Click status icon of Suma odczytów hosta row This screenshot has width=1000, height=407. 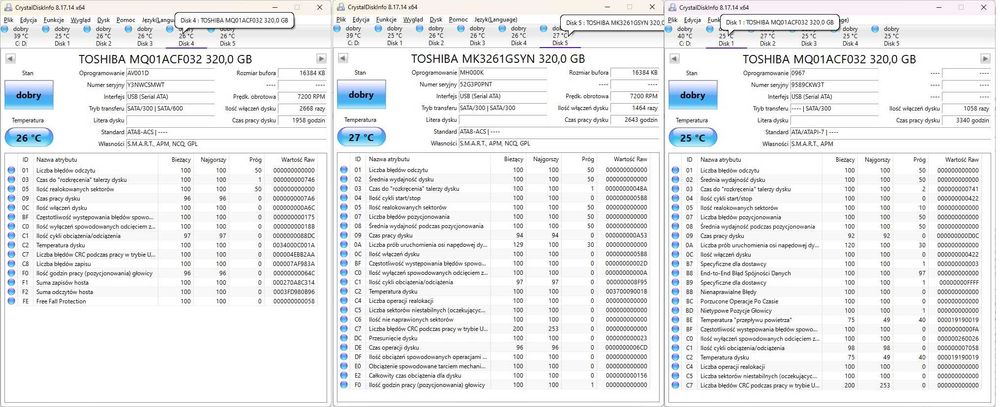11,292
